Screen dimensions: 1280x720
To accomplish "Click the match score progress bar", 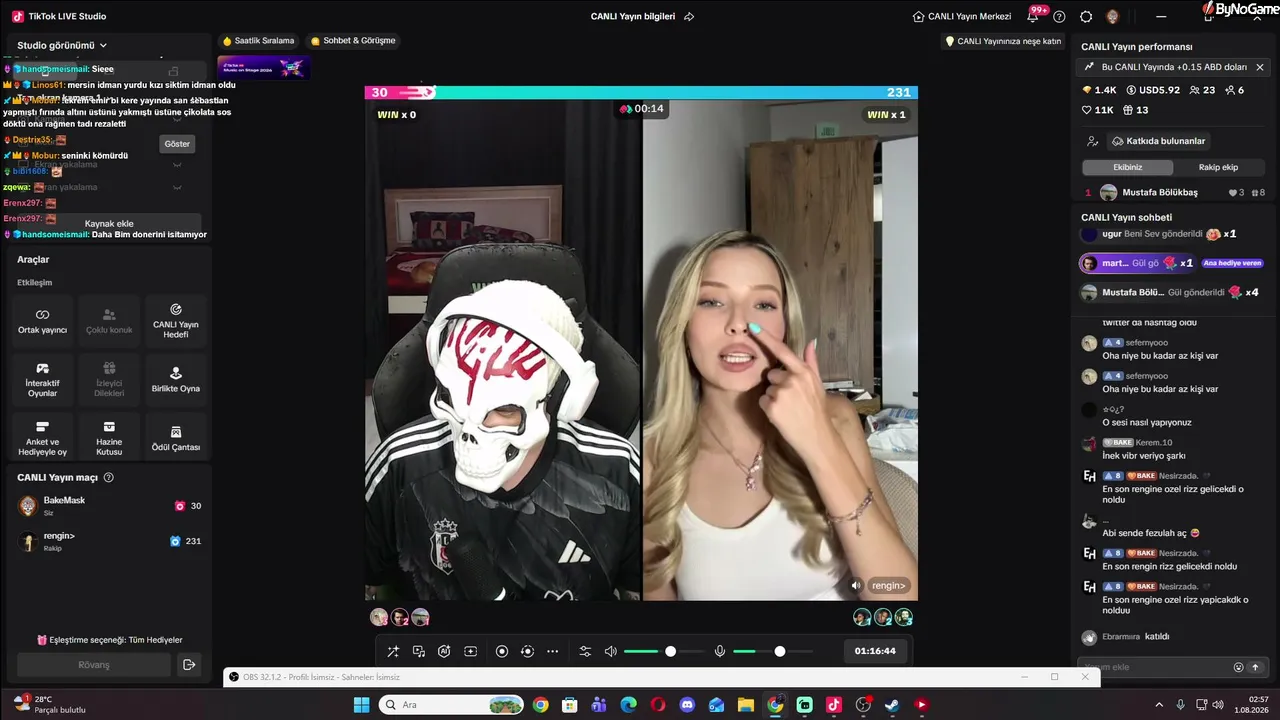I will click(x=641, y=92).
